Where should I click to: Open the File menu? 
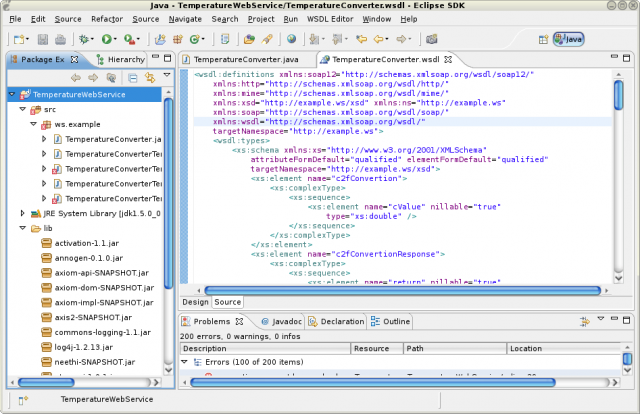(x=15, y=19)
